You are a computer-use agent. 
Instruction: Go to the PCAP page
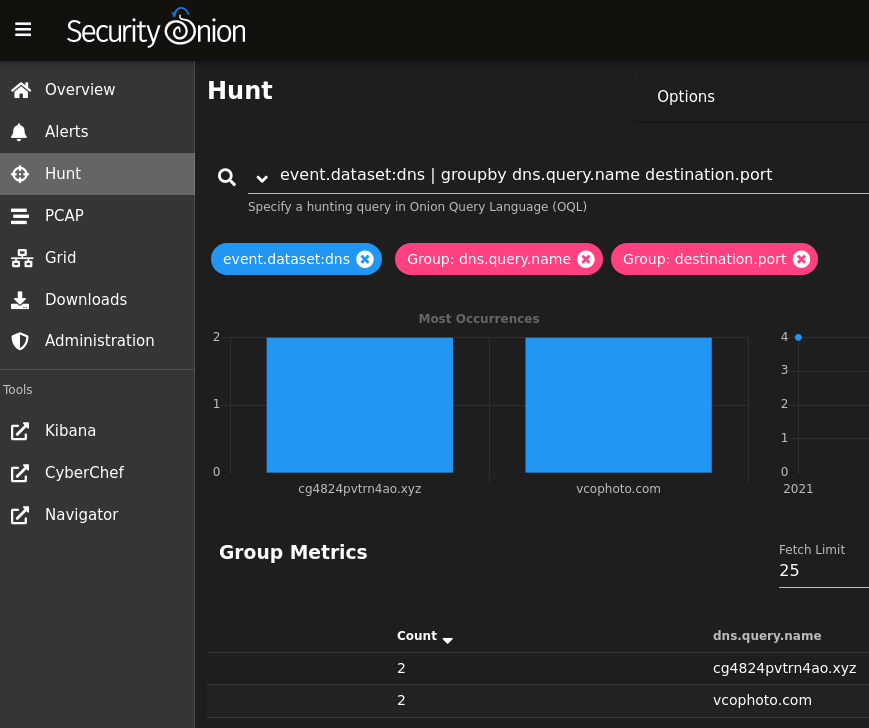point(97,216)
